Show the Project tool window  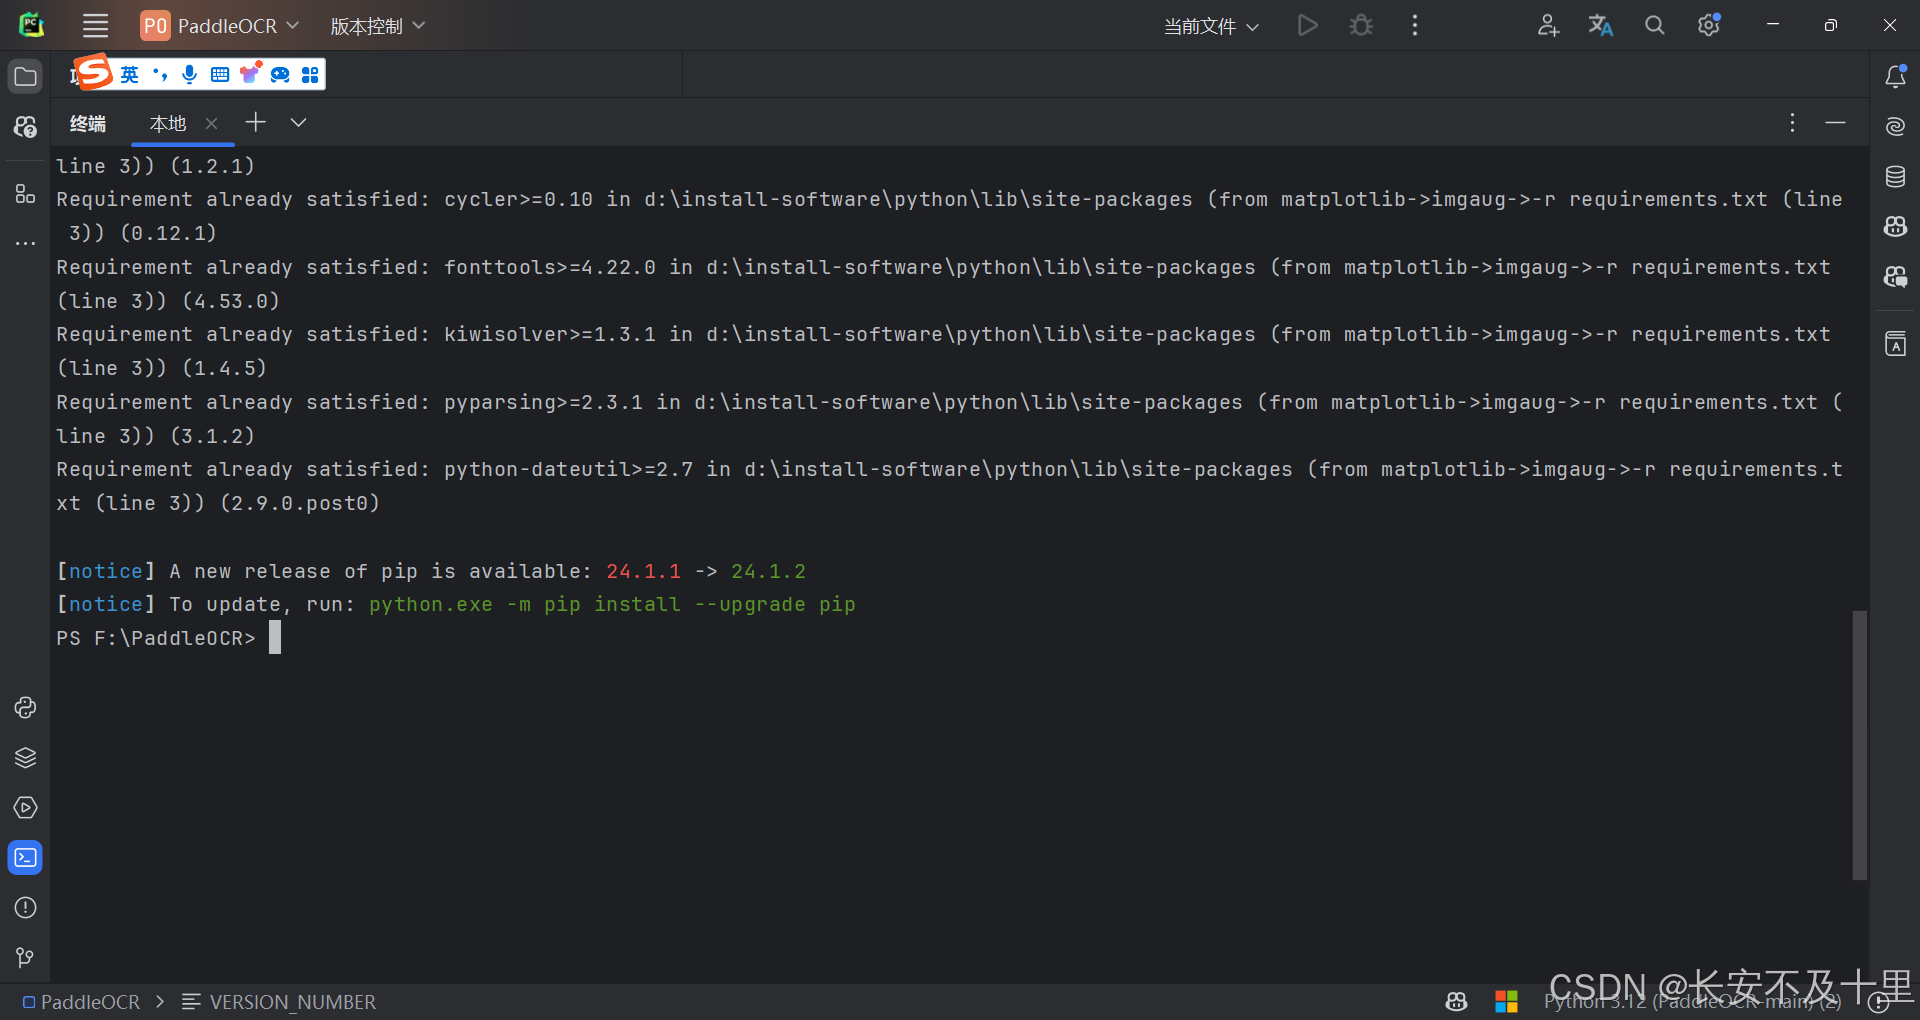click(x=25, y=77)
